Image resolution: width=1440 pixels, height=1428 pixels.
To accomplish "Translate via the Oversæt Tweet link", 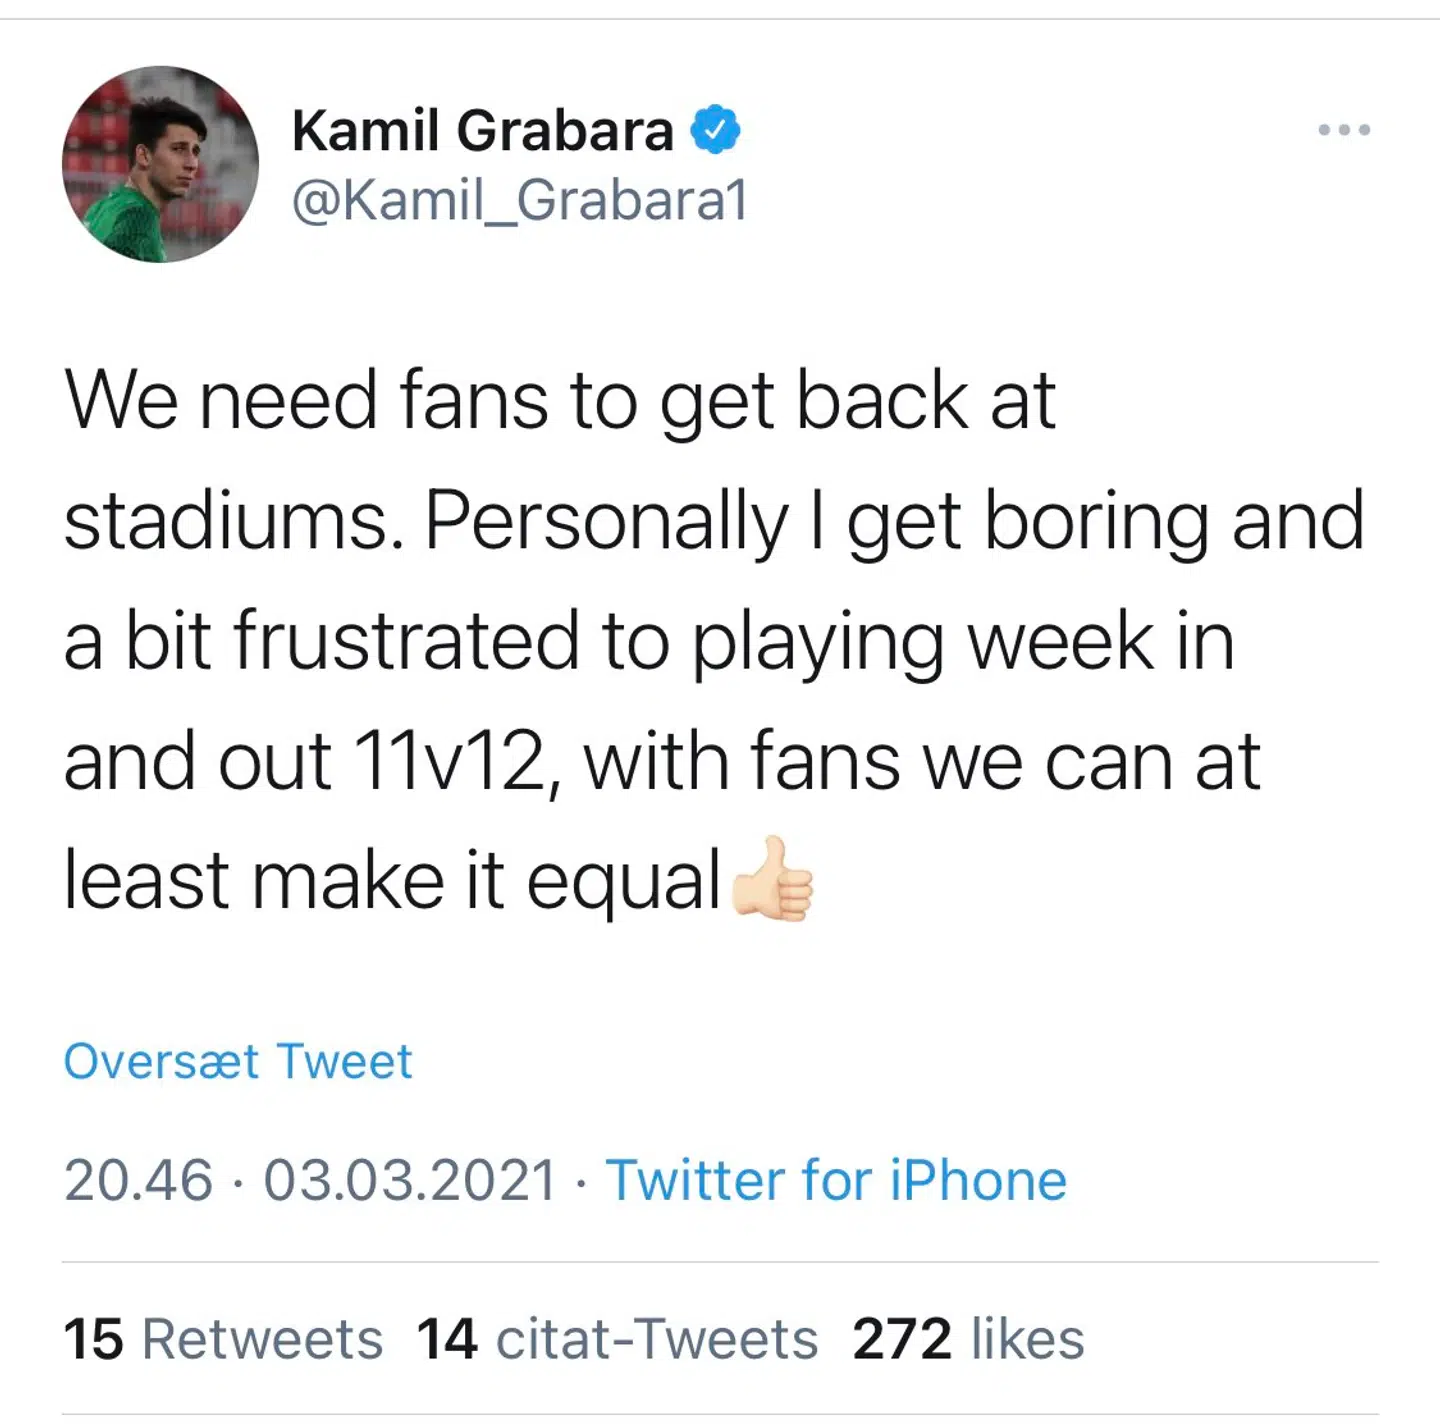I will [x=238, y=1061].
